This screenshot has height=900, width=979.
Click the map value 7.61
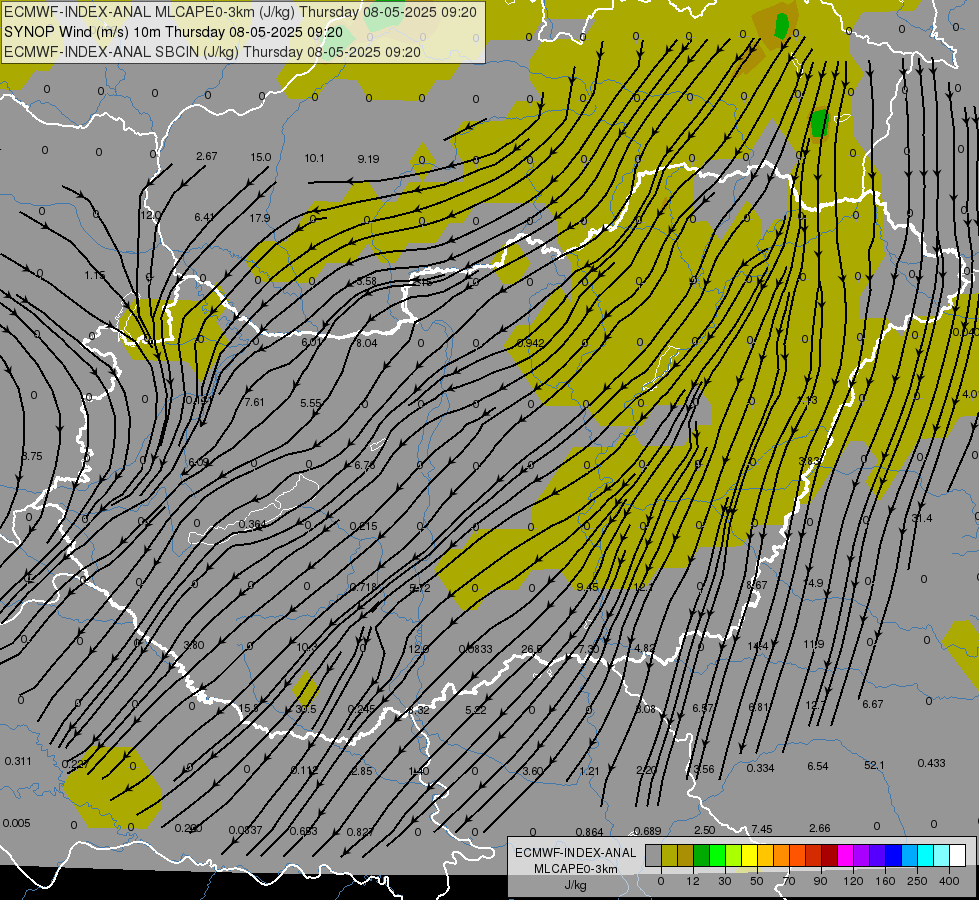click(x=254, y=402)
